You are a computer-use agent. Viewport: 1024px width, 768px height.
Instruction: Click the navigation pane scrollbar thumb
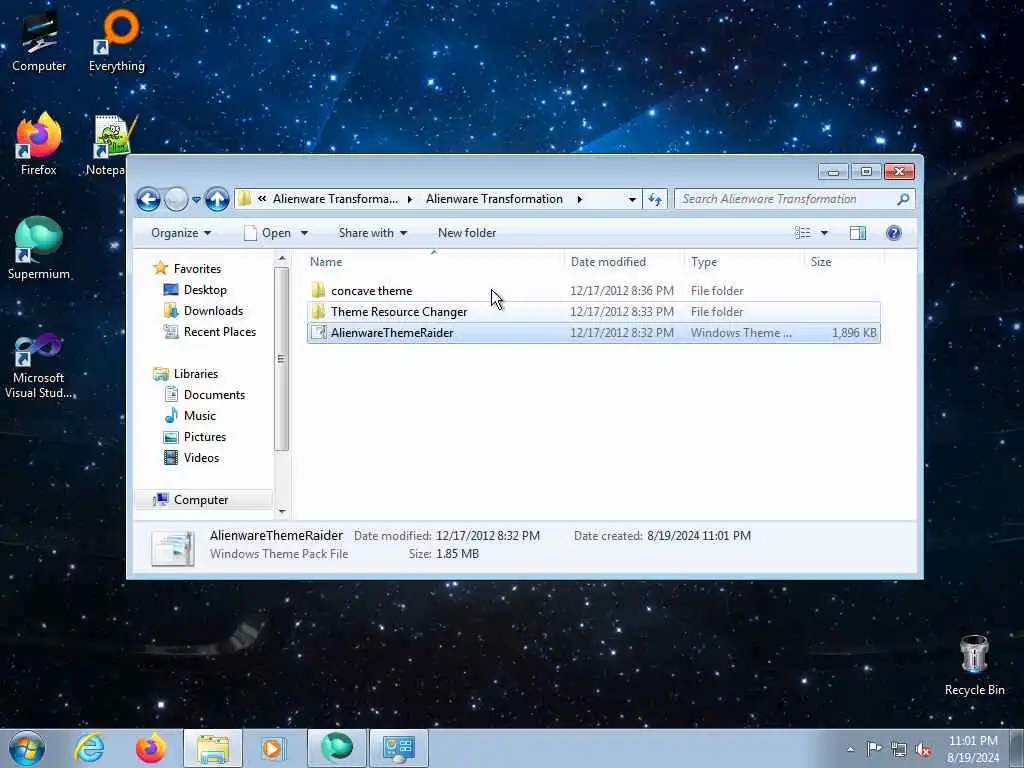281,359
